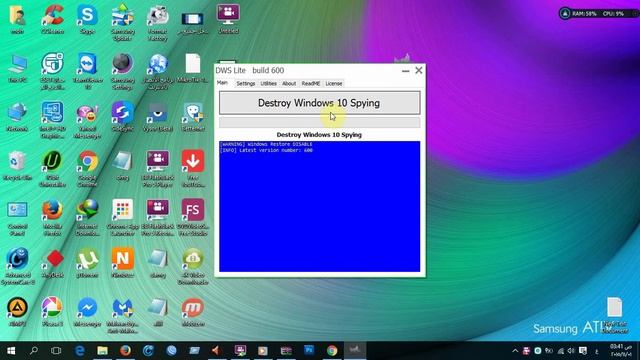640x360 pixels.
Task: Open the Malwarebytes Anti-Malware desktop shortcut
Action: [x=122, y=316]
